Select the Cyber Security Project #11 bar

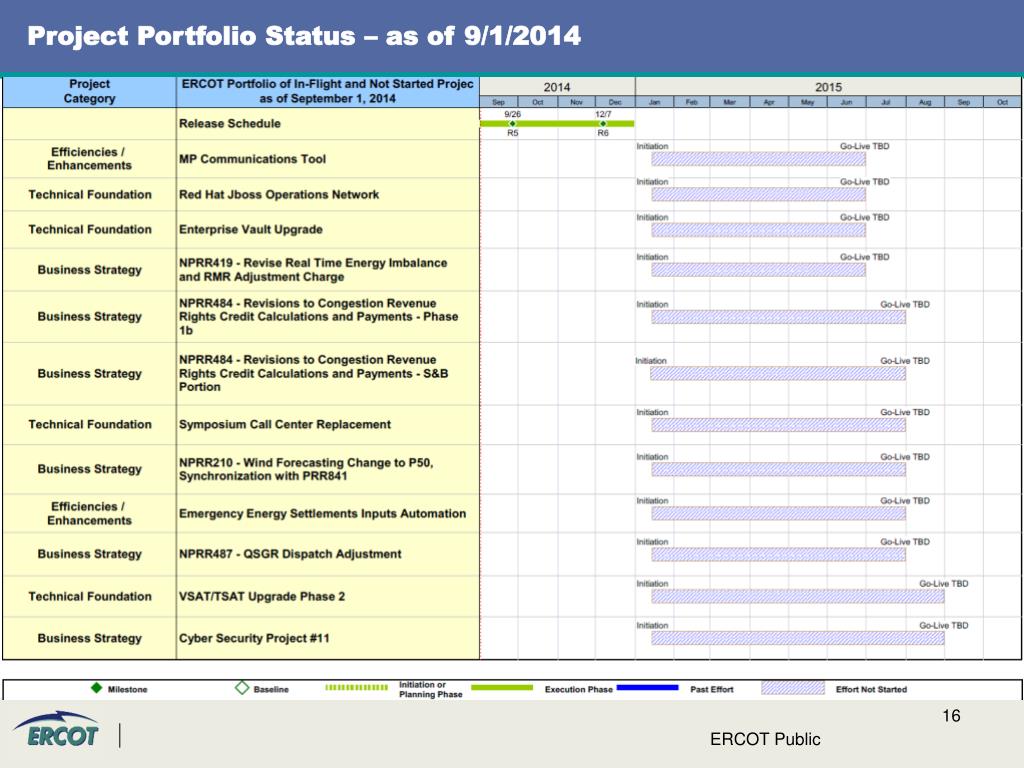click(x=797, y=638)
